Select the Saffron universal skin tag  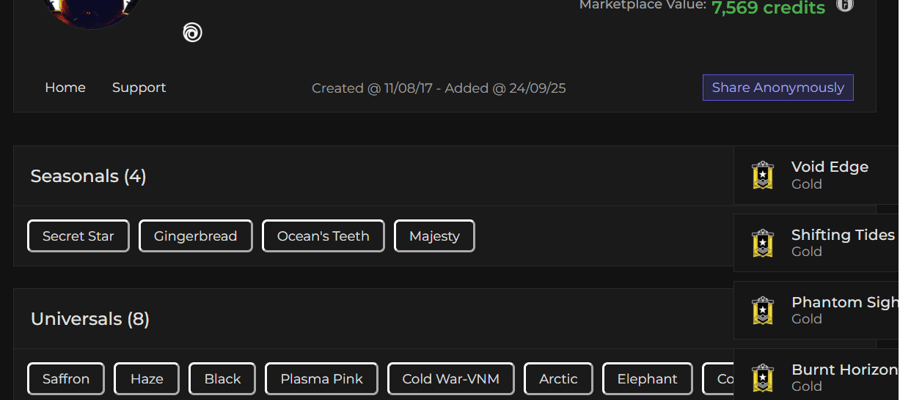click(x=66, y=379)
